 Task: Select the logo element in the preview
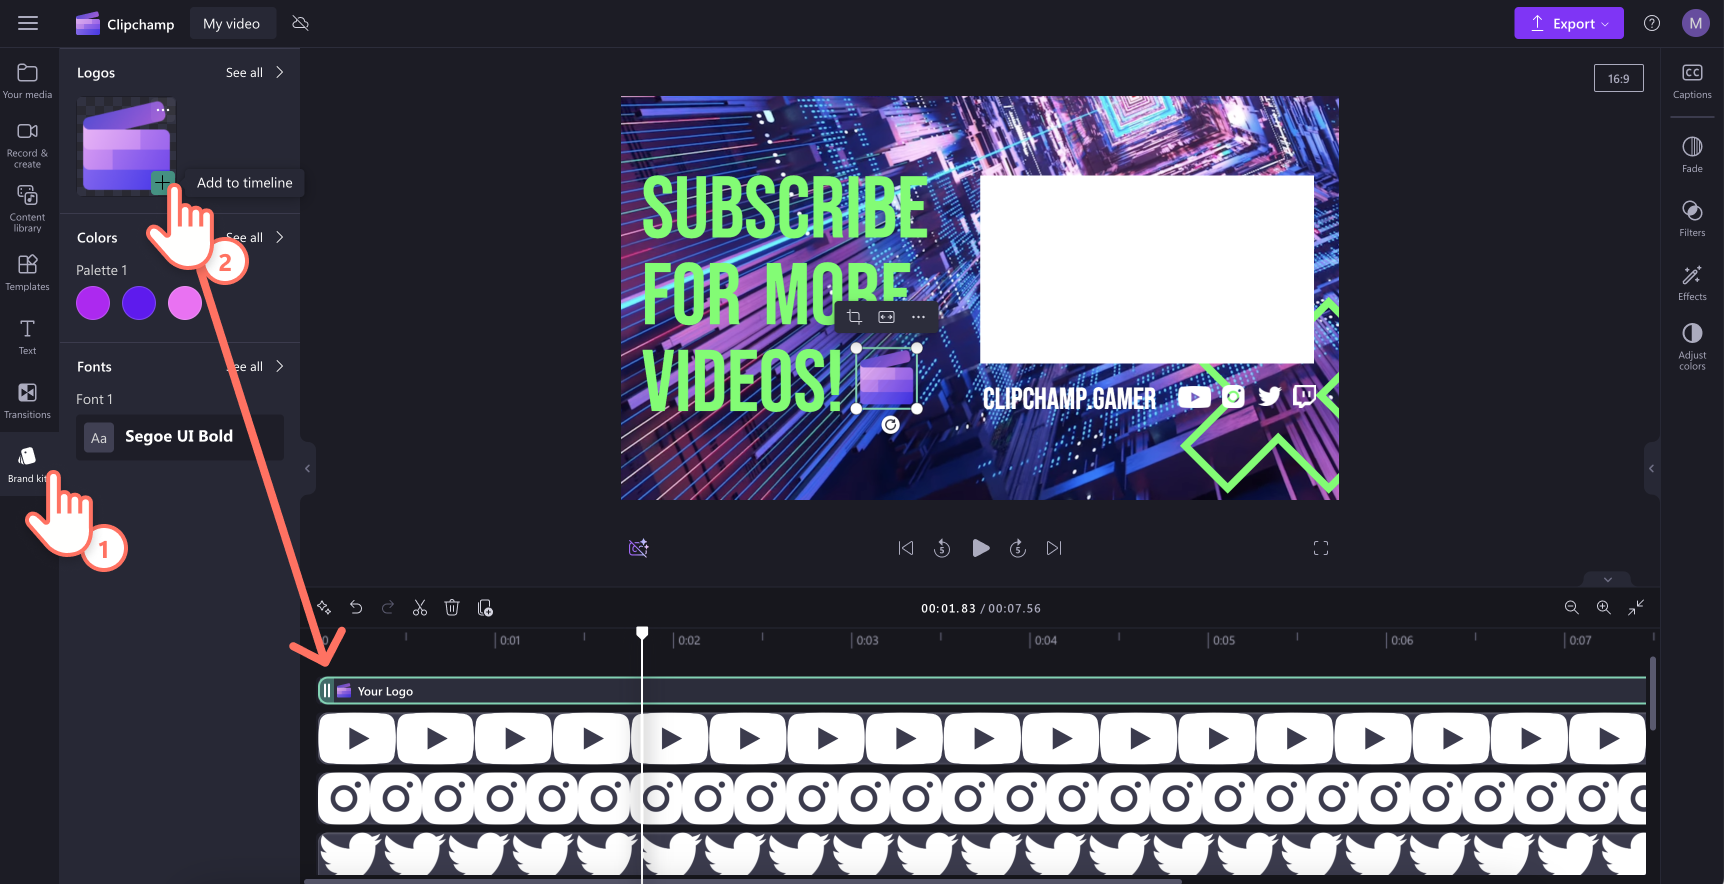[x=887, y=378]
